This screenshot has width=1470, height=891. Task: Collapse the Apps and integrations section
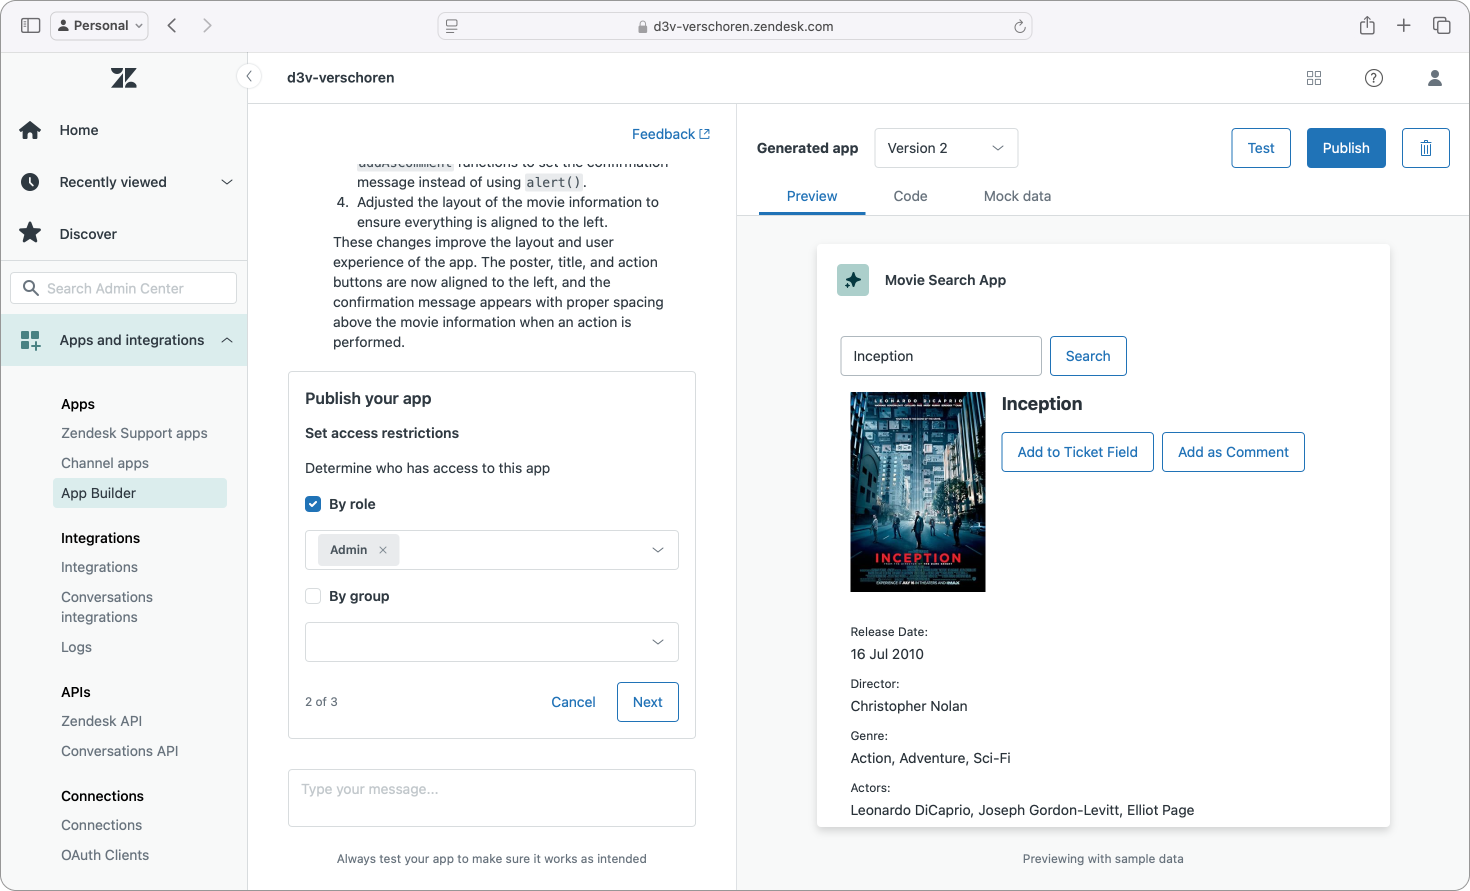[x=227, y=340]
